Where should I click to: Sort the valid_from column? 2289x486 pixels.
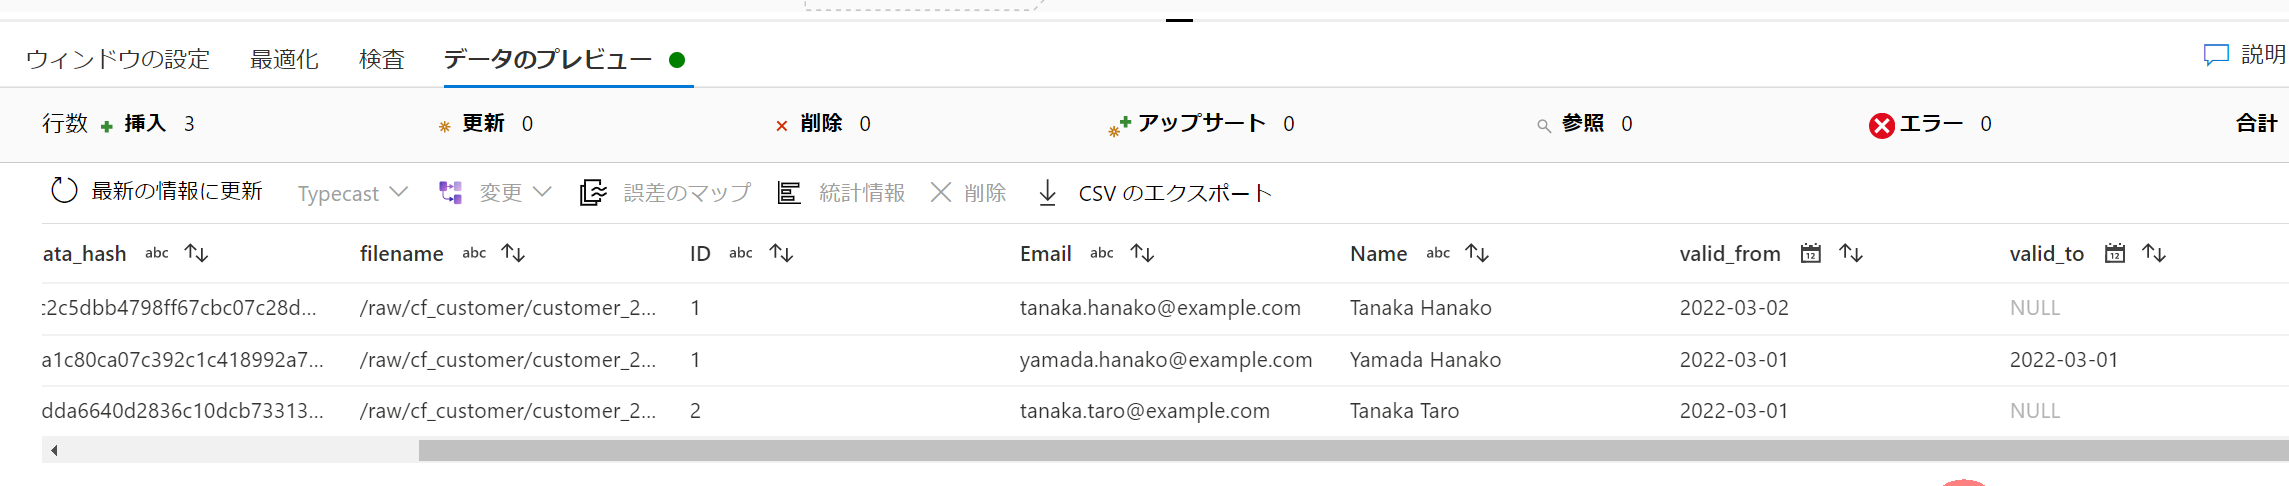point(1851,253)
